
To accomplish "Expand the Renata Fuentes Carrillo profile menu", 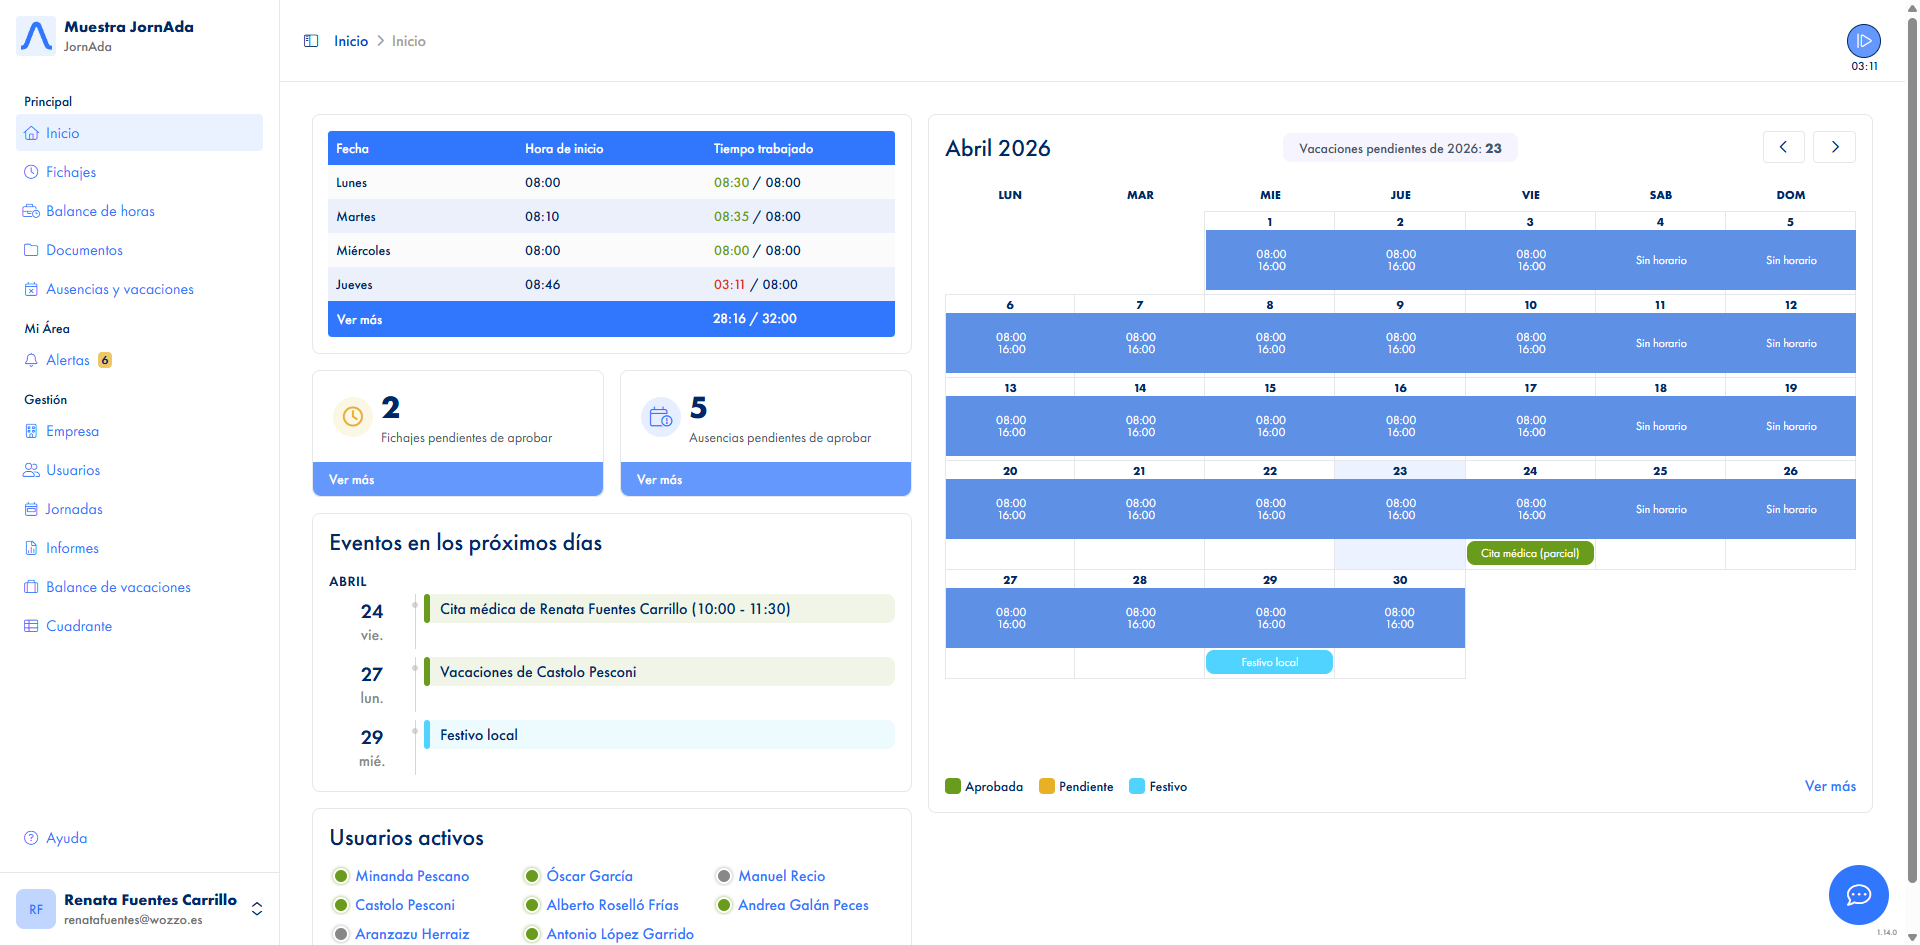I will (x=255, y=908).
